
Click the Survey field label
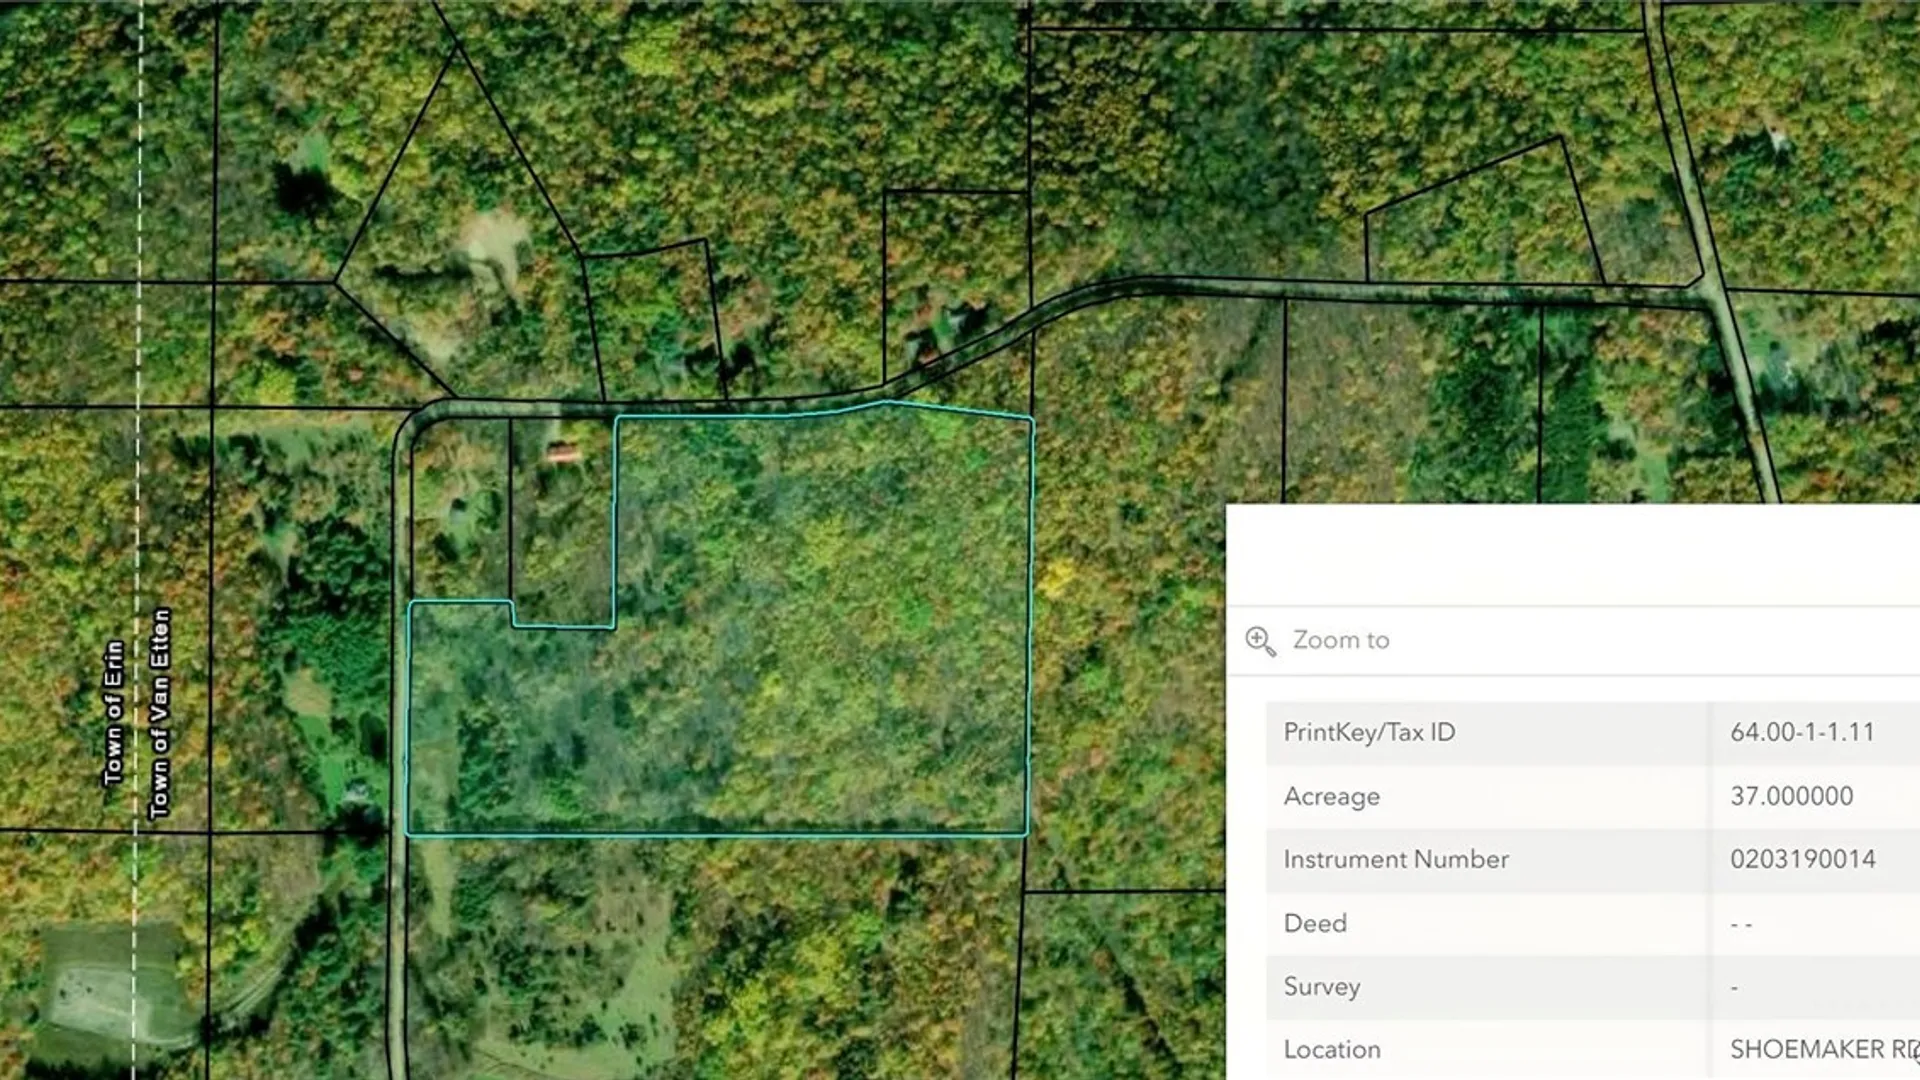1321,986
